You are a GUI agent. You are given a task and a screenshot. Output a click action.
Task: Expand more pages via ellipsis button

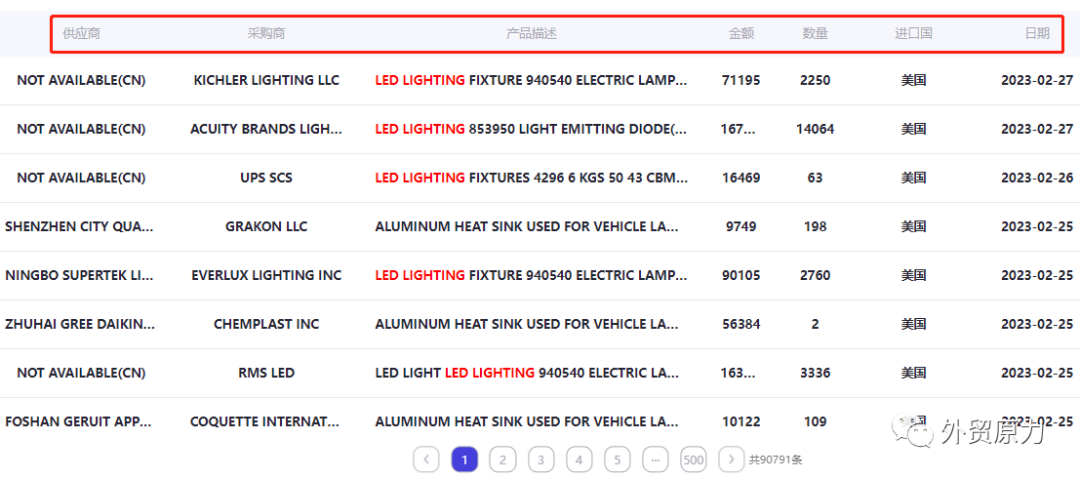655,460
